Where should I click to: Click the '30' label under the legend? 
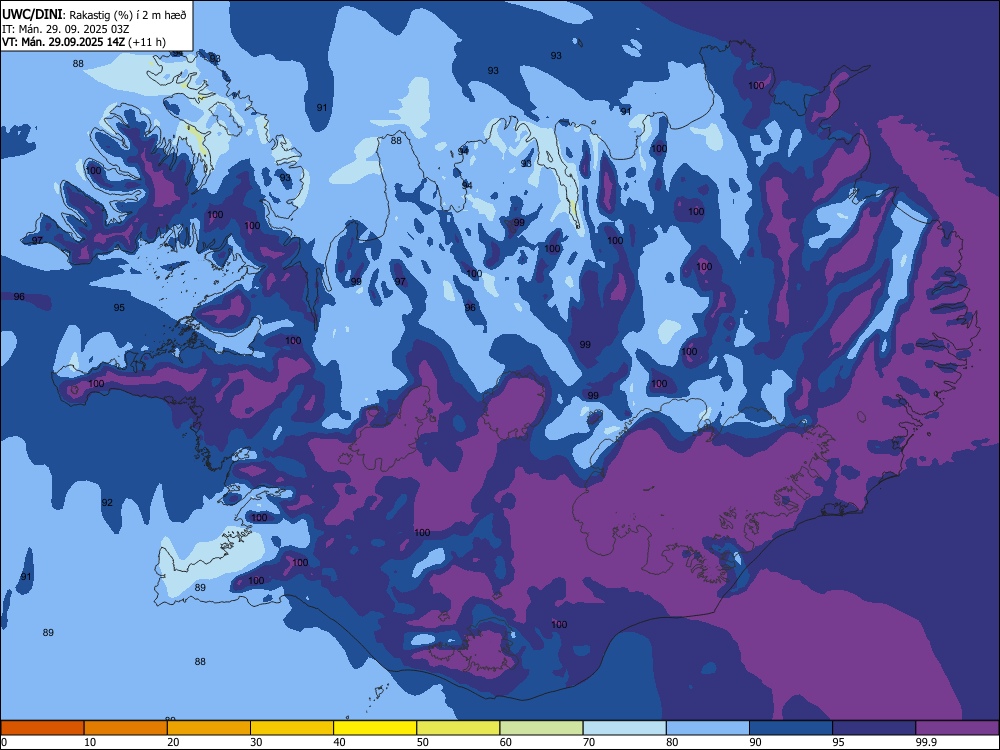point(256,742)
